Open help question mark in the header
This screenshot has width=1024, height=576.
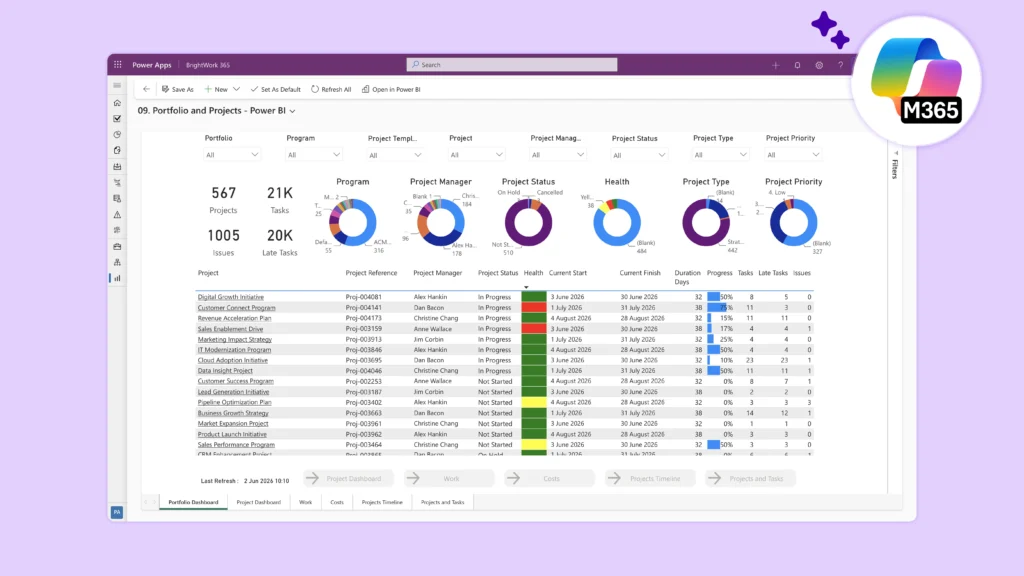[x=840, y=65]
